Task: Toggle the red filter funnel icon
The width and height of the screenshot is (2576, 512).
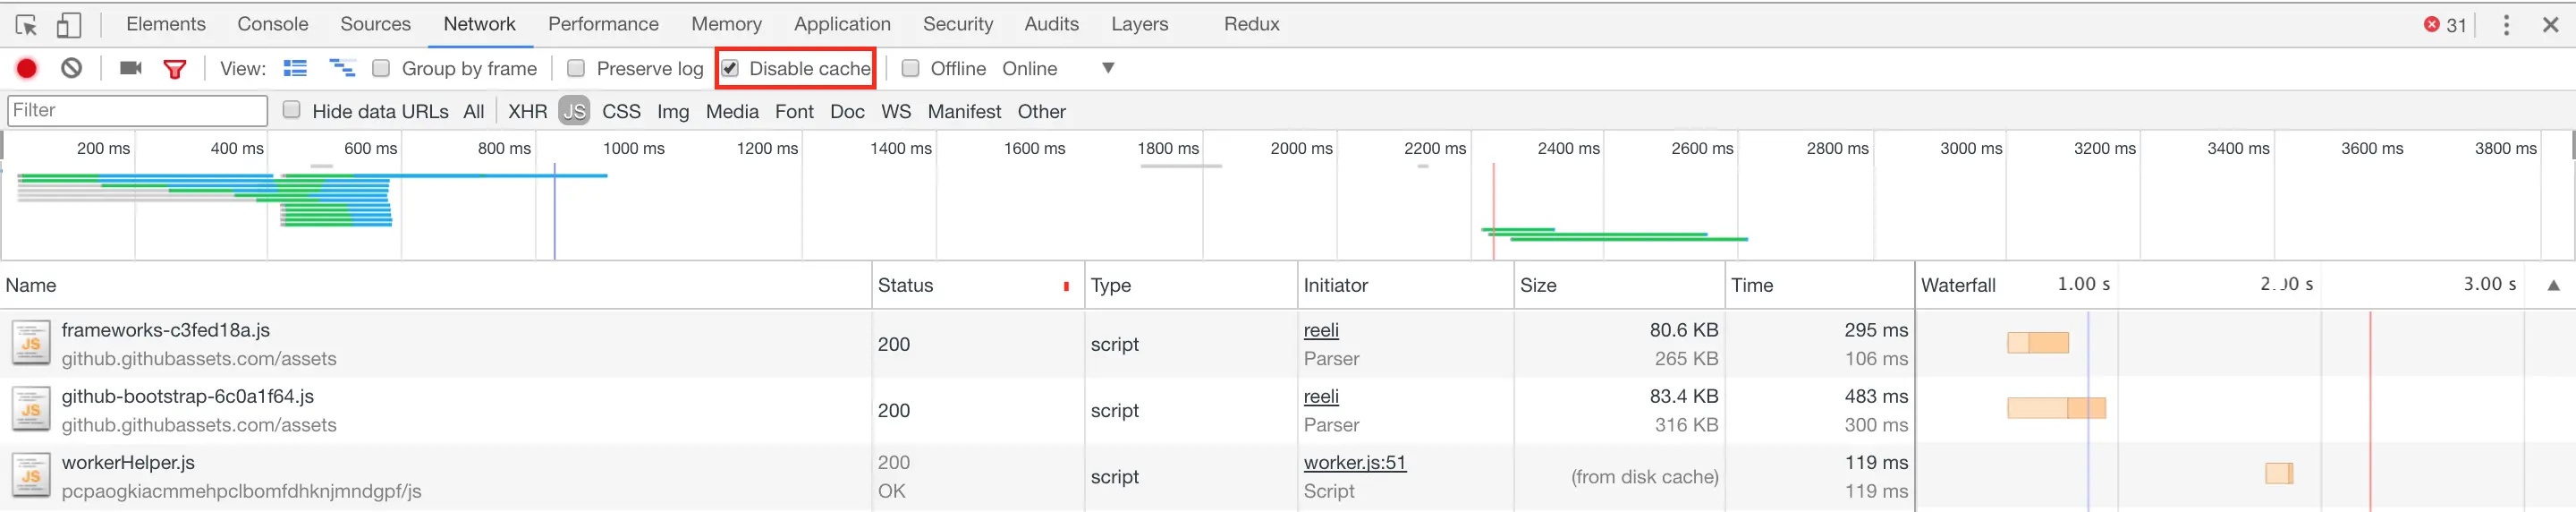Action: click(x=175, y=69)
